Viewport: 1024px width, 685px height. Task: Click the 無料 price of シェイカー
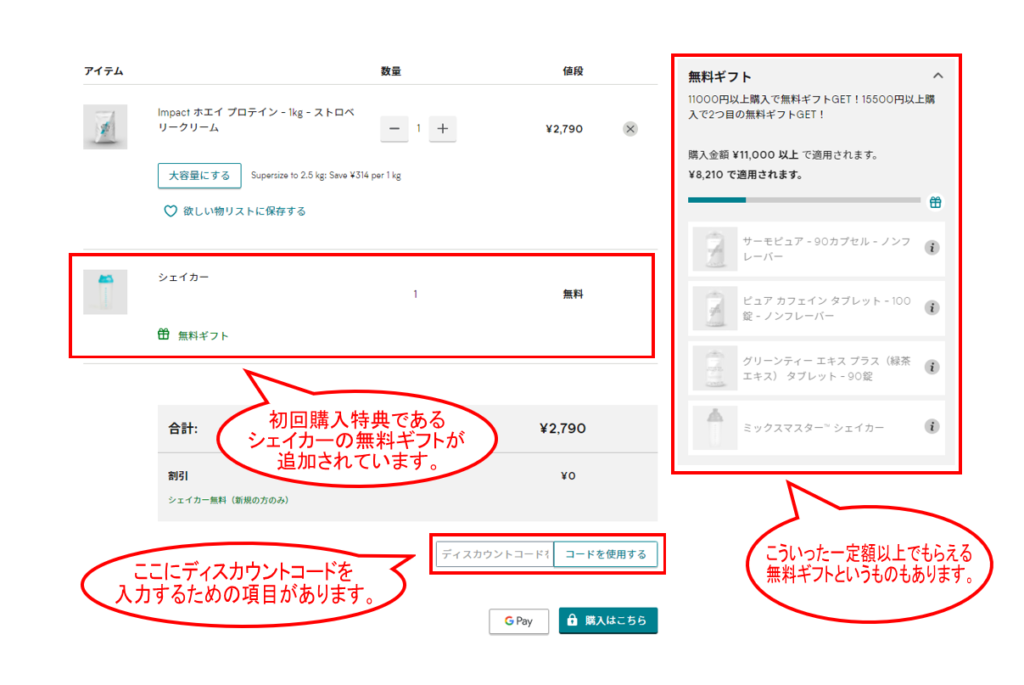[573, 294]
